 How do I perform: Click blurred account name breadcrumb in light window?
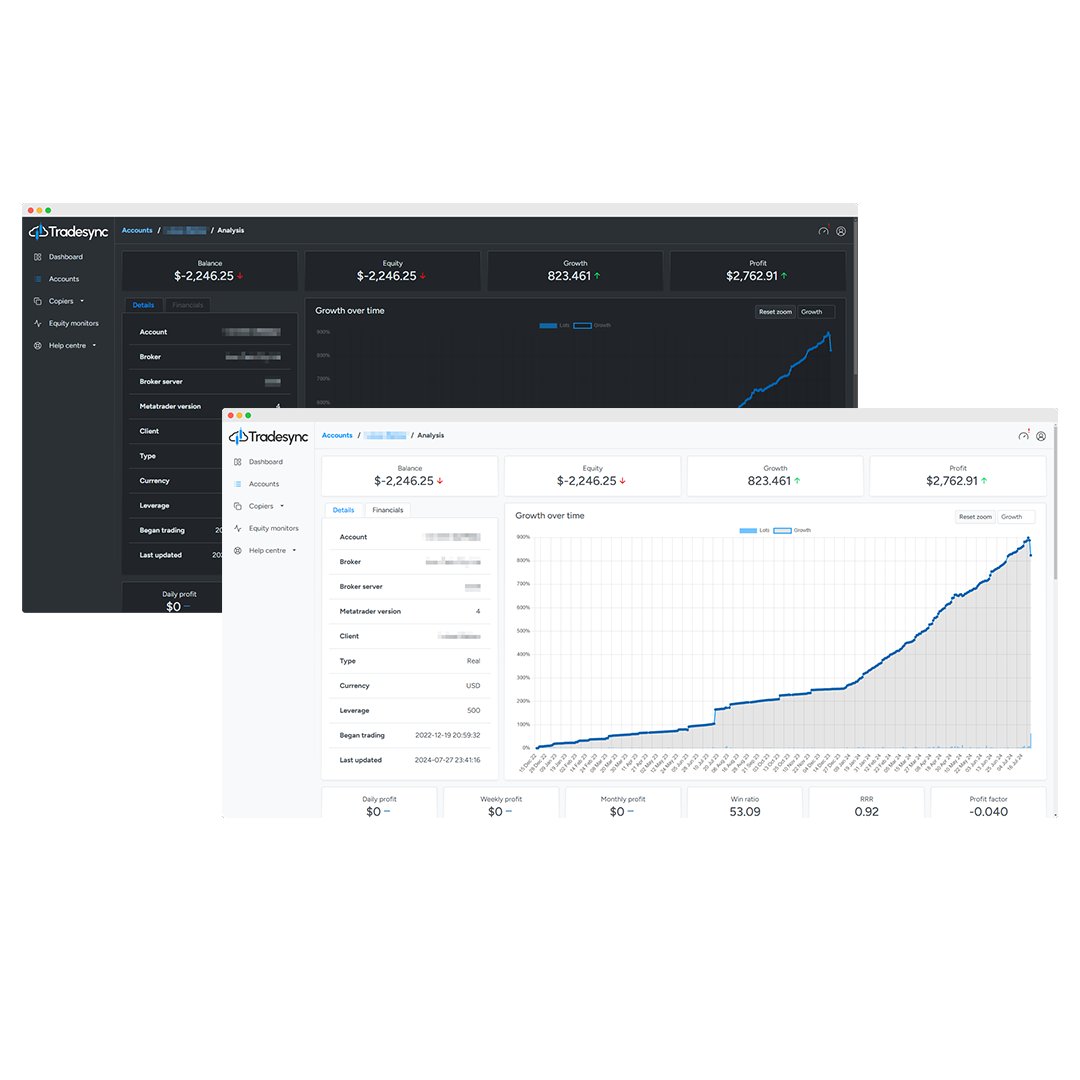coord(386,435)
